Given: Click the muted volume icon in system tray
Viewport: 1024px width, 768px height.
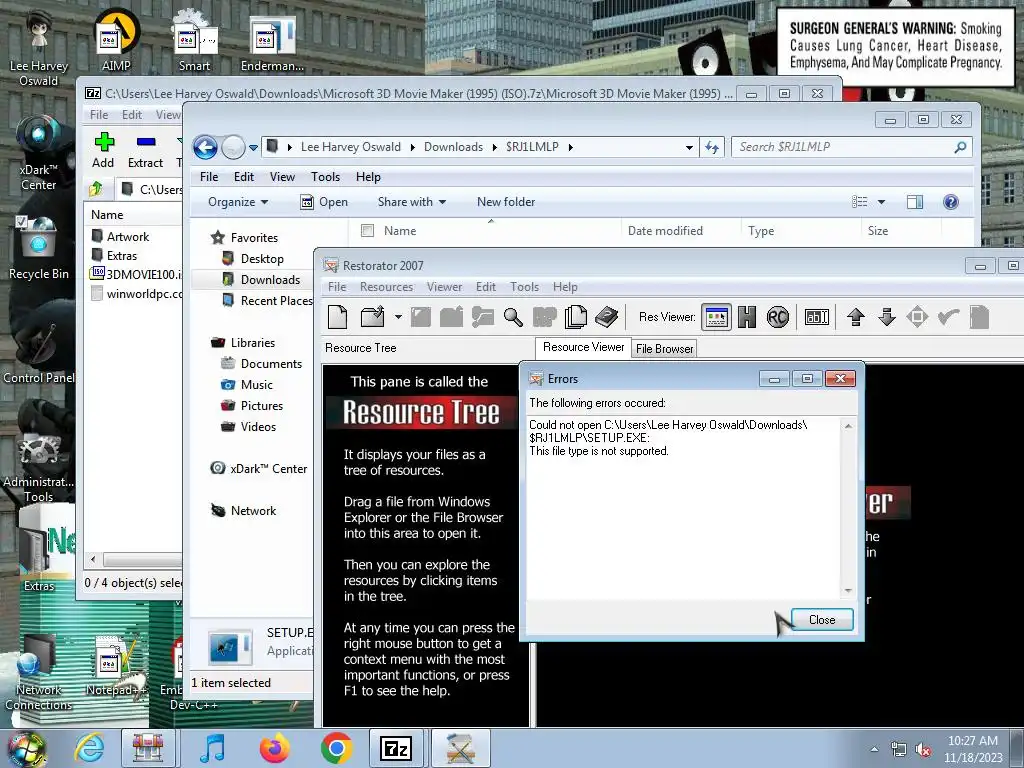Looking at the screenshot, I should point(923,750).
